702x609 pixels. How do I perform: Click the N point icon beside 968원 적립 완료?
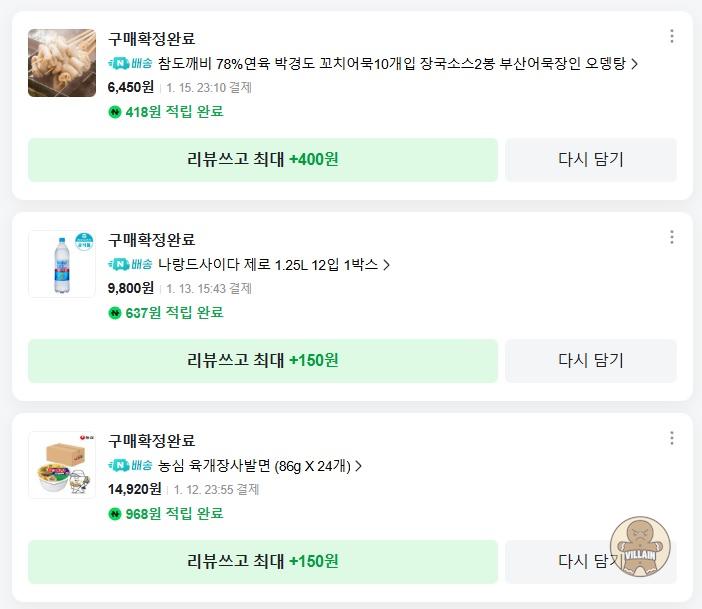(x=114, y=514)
